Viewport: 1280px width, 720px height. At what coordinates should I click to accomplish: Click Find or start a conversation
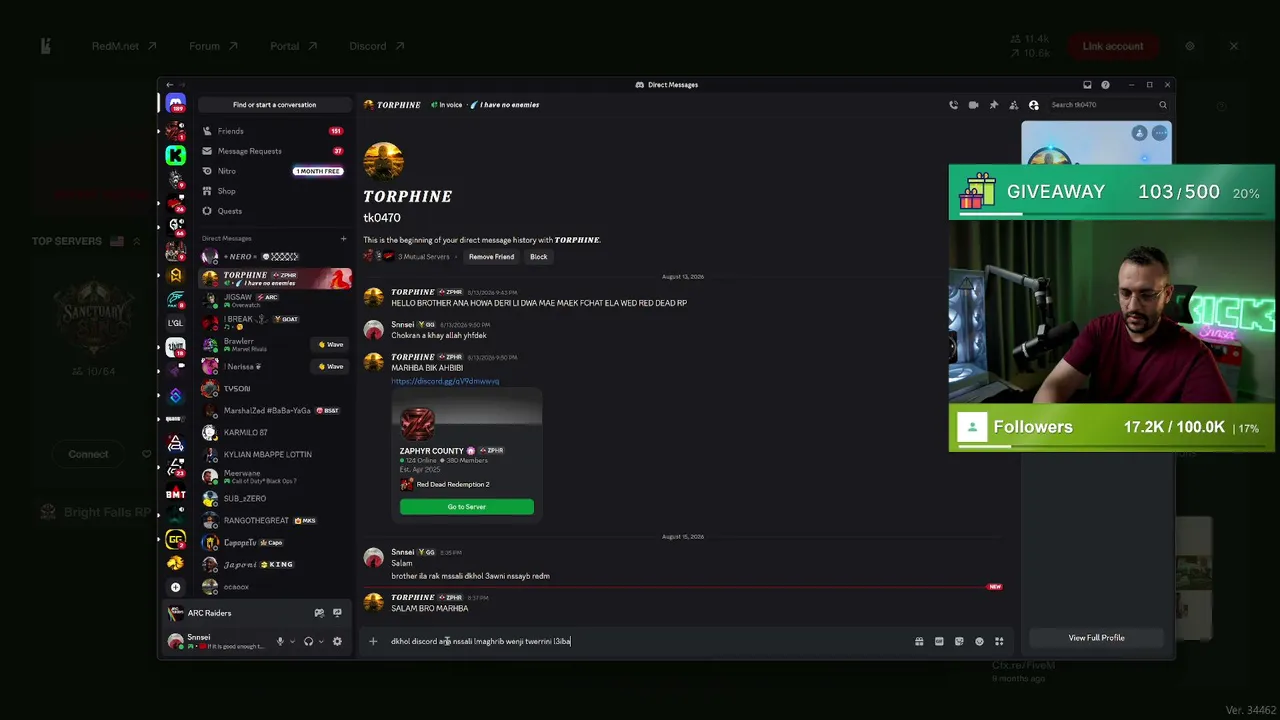[x=274, y=105]
